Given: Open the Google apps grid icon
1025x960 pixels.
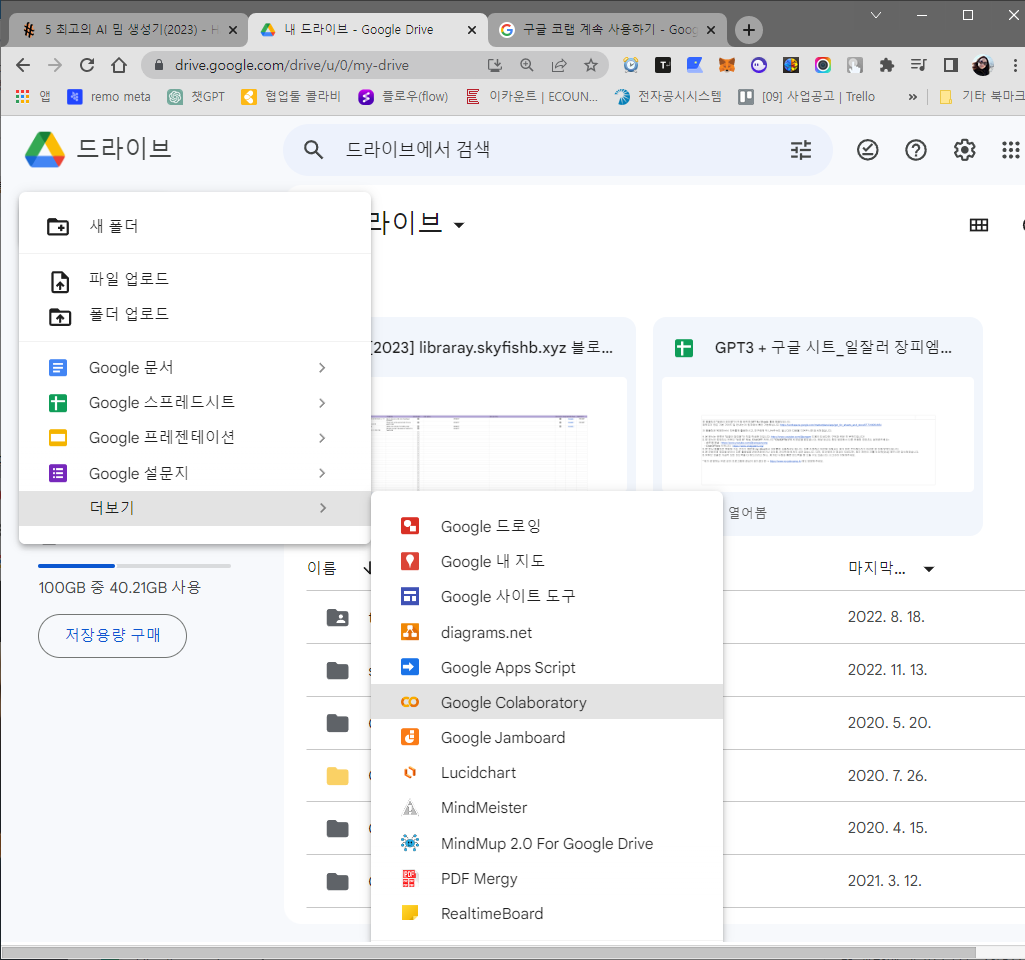Looking at the screenshot, I should point(1011,150).
